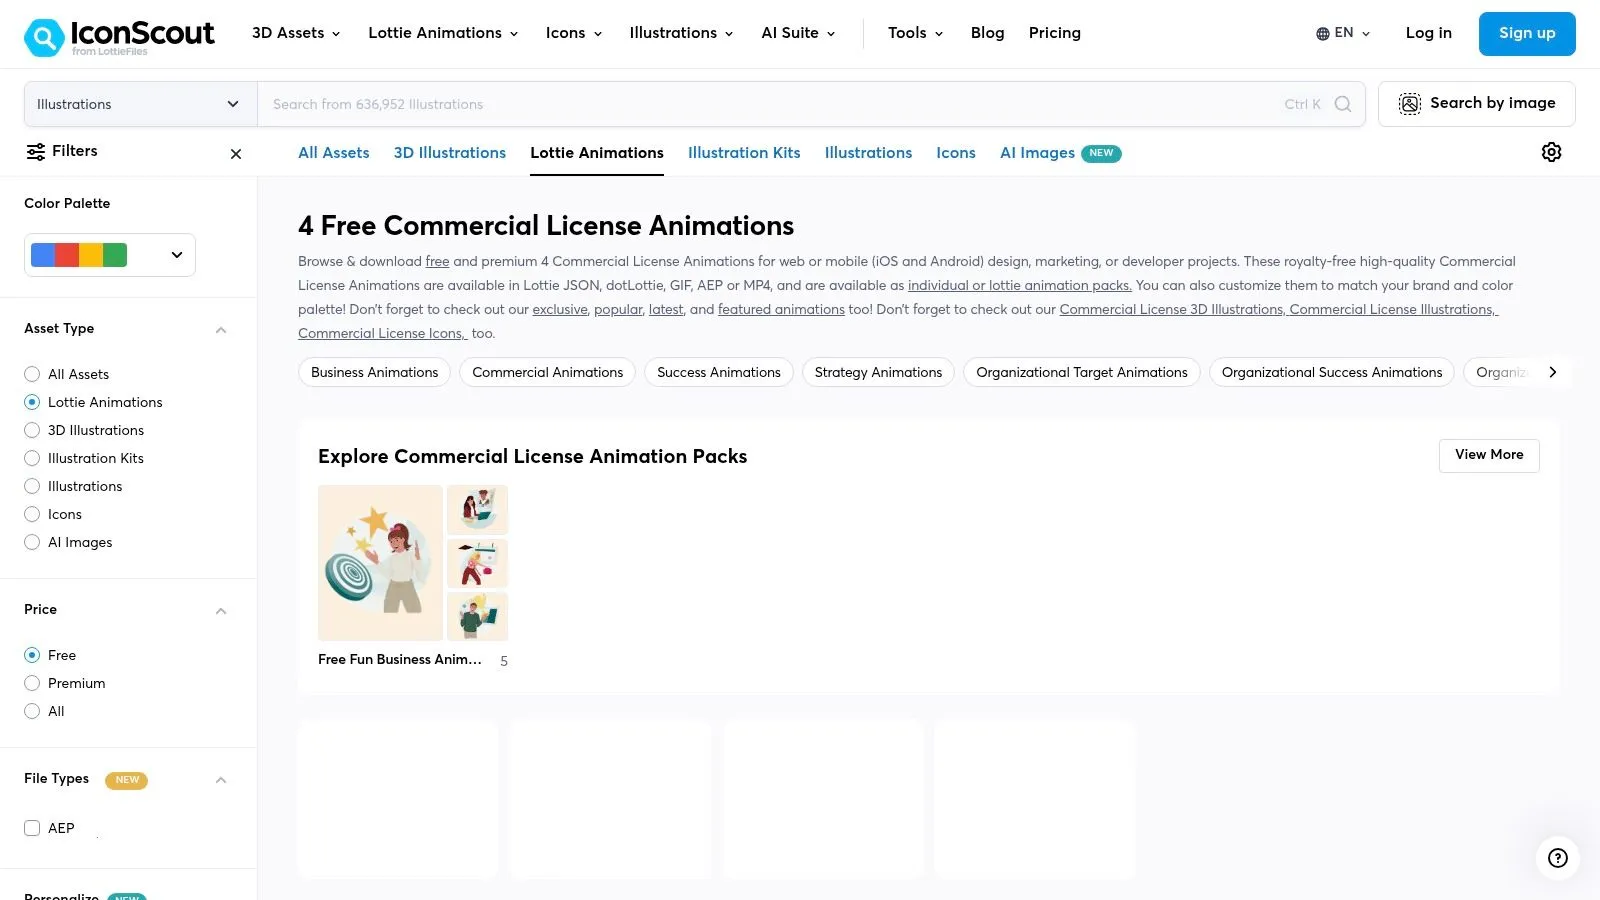Click the globe language icon
This screenshot has width=1600, height=900.
point(1322,32)
